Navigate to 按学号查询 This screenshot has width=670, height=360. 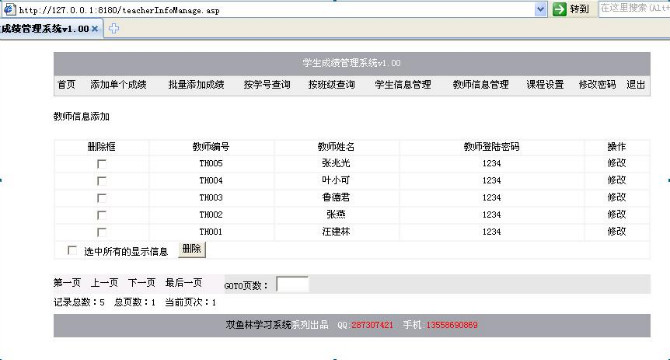(x=267, y=85)
